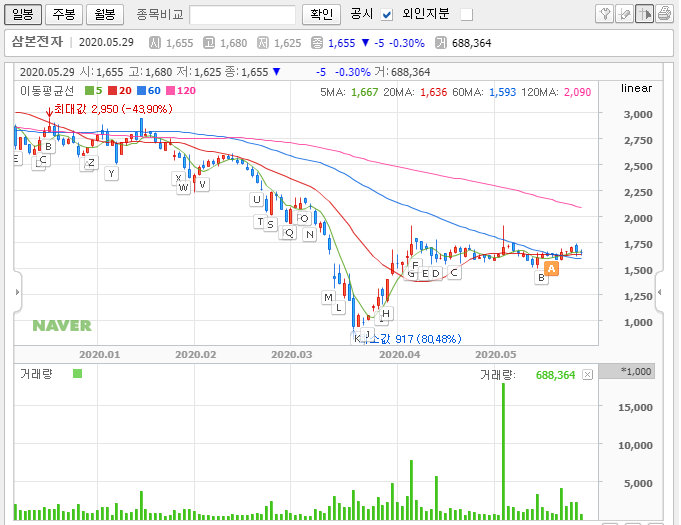This screenshot has height=525, width=681.
Task: Click the red 20-day MA swatch
Action: click(112, 90)
